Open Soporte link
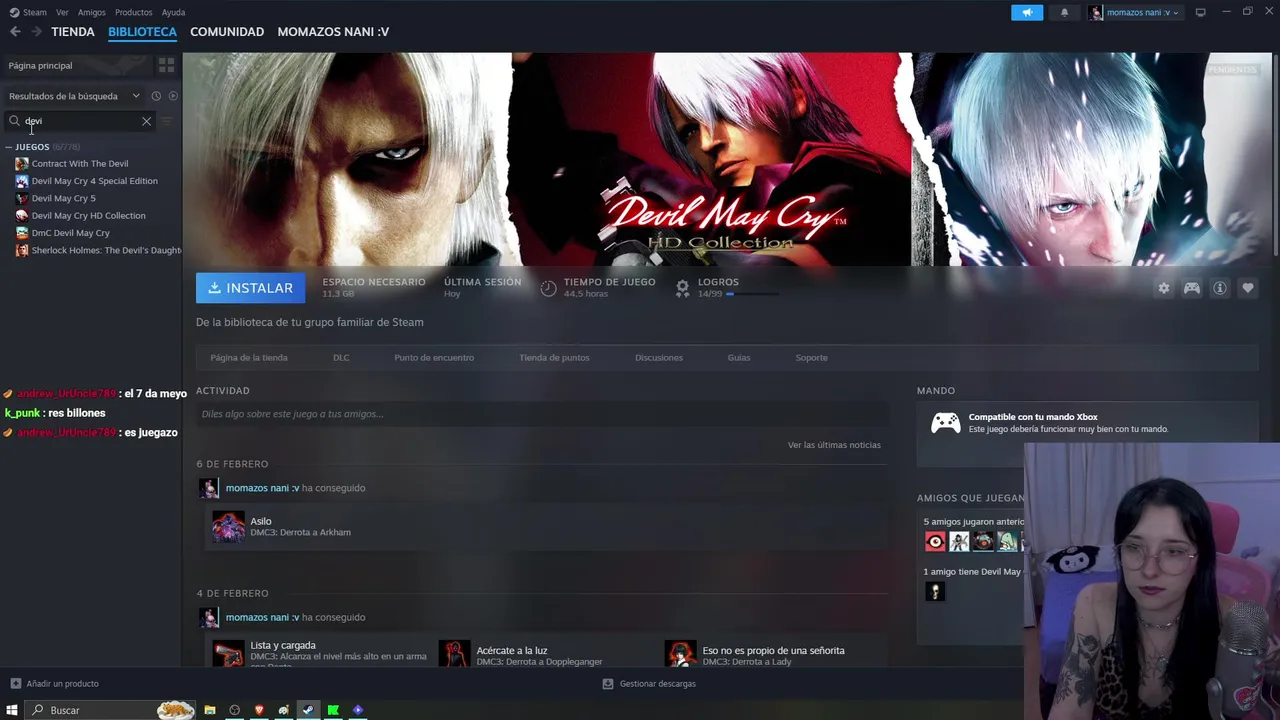Image resolution: width=1280 pixels, height=720 pixels. 811,357
